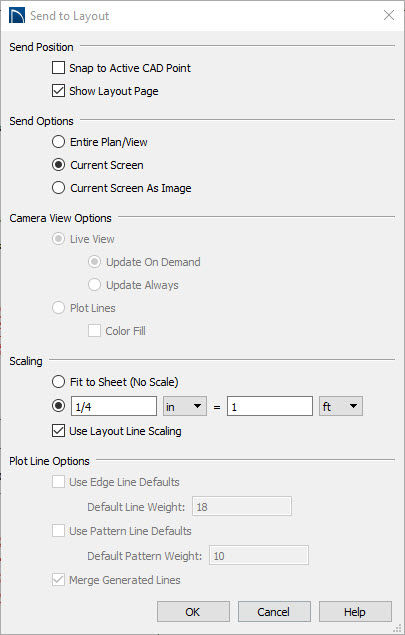Click the Default Pattern Weight field
405x635 pixels.
(259, 555)
